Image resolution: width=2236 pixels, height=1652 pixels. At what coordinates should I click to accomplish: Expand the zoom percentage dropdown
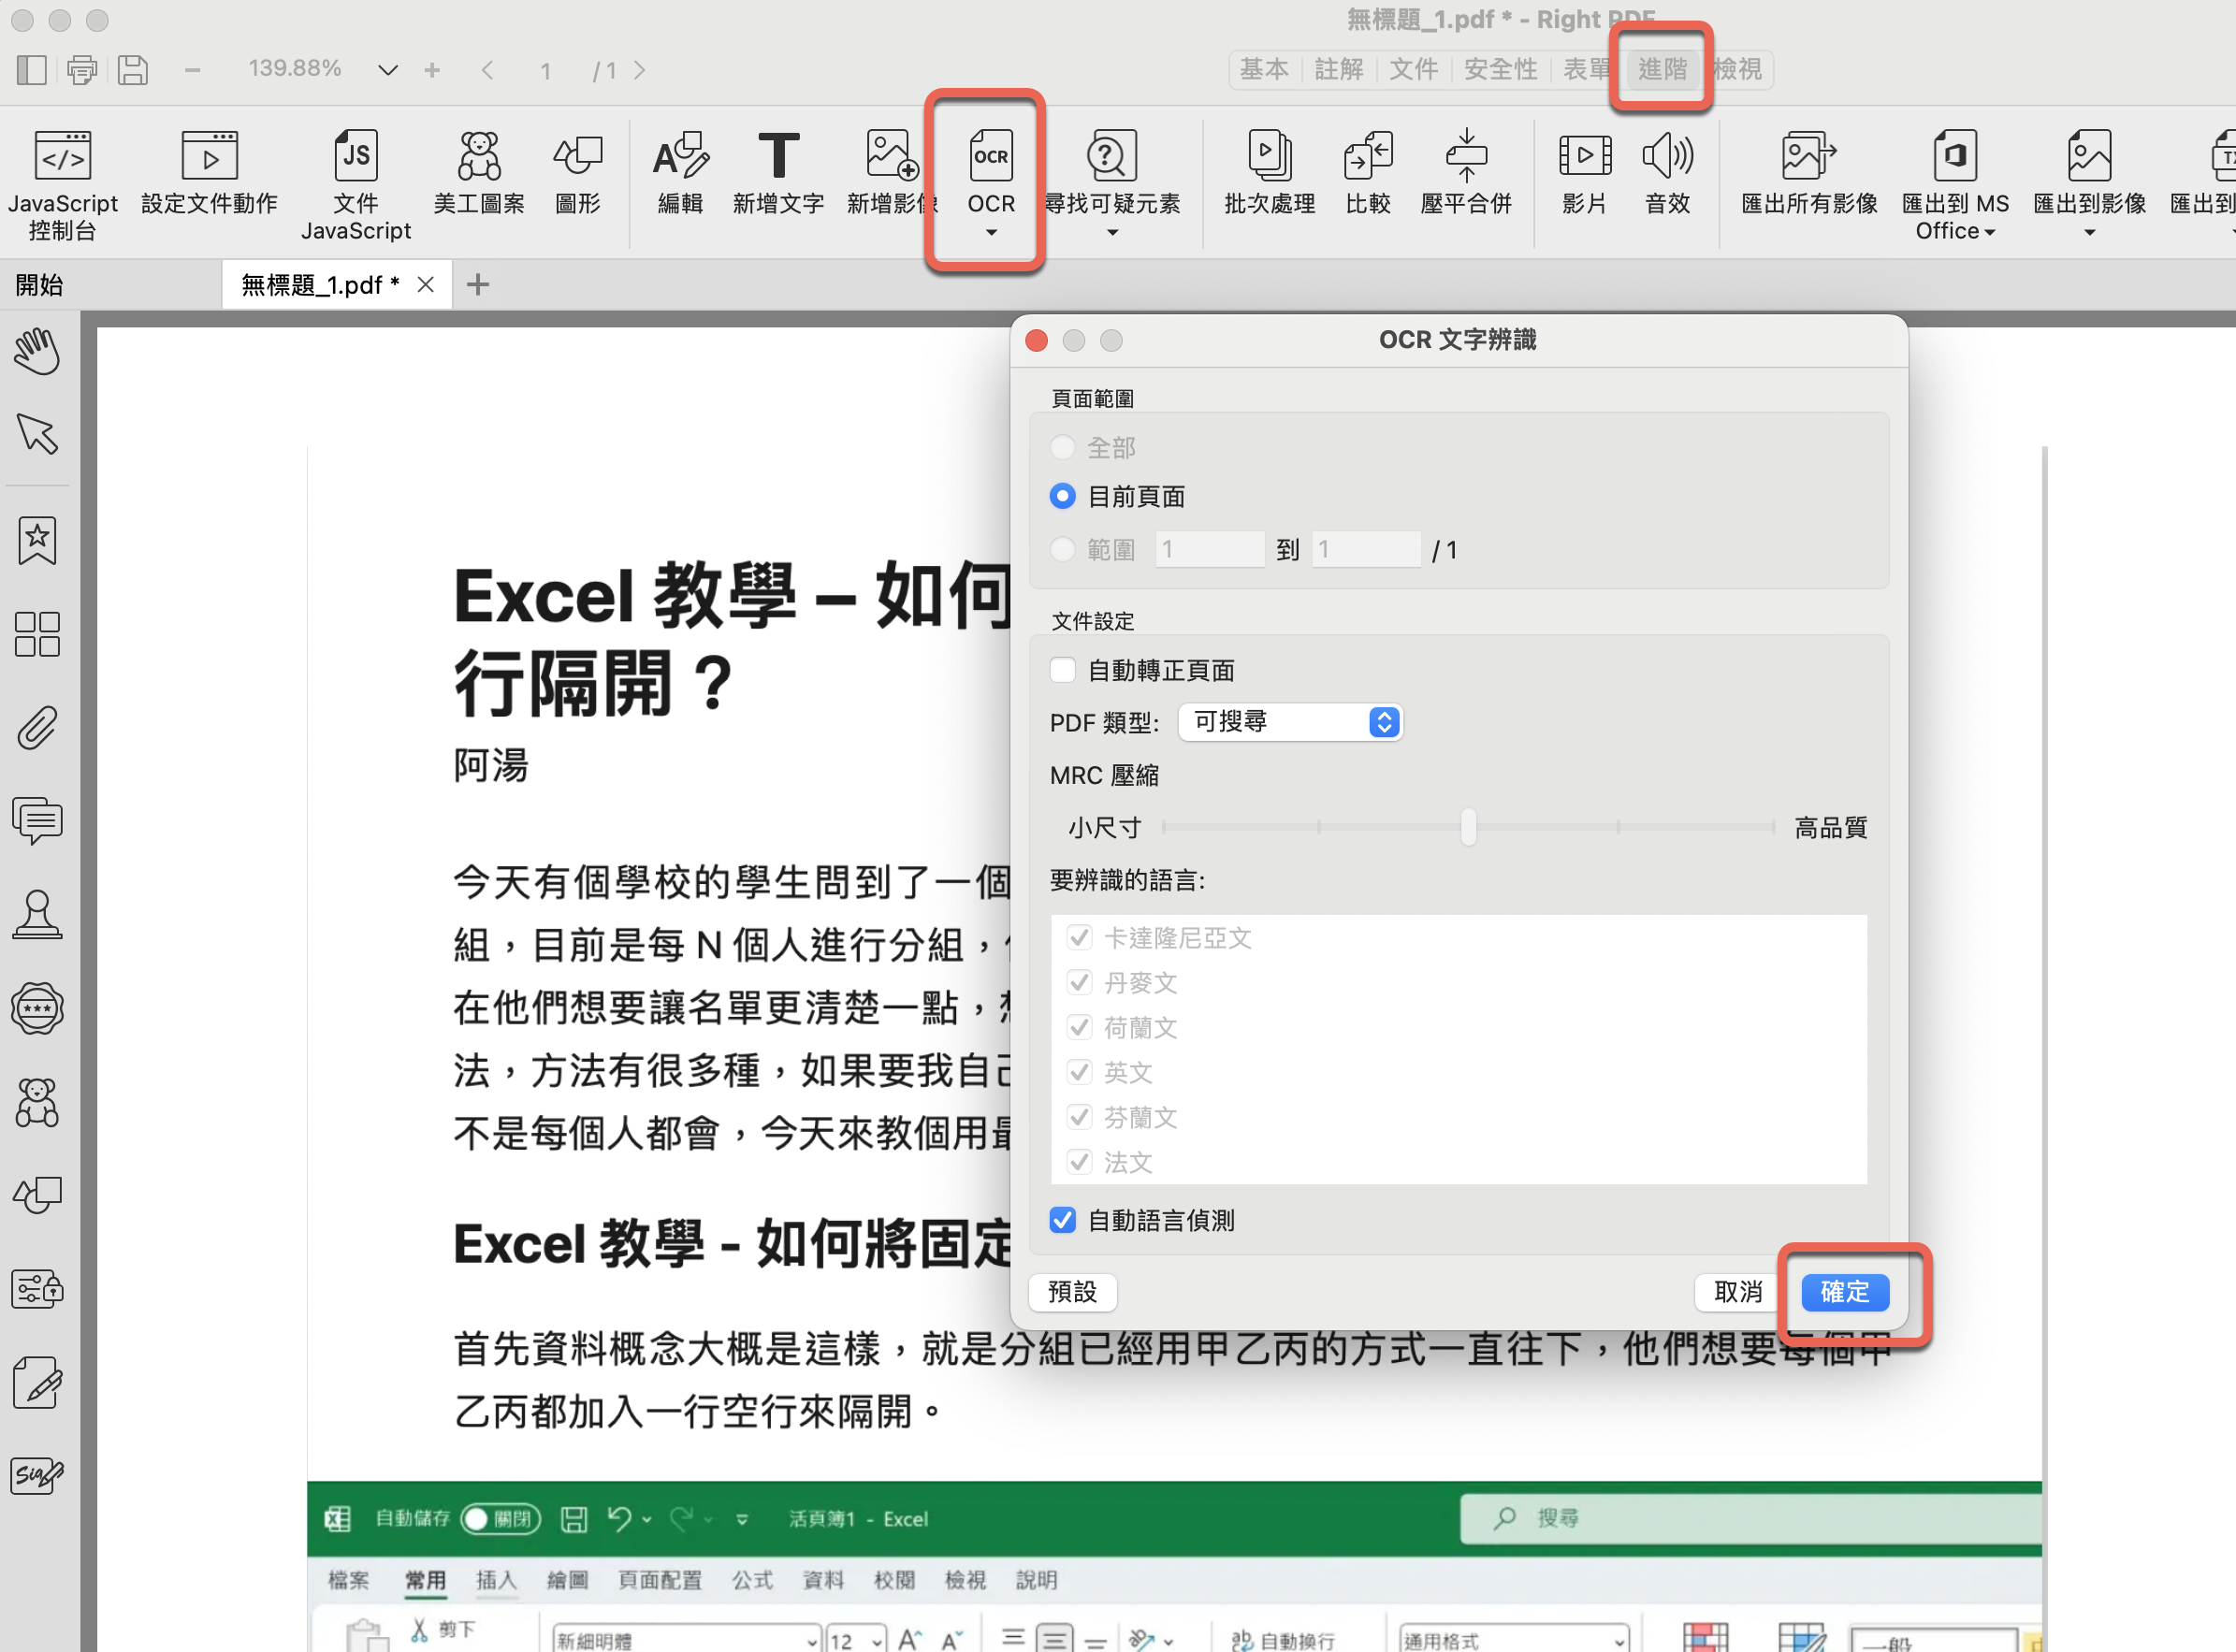point(388,70)
